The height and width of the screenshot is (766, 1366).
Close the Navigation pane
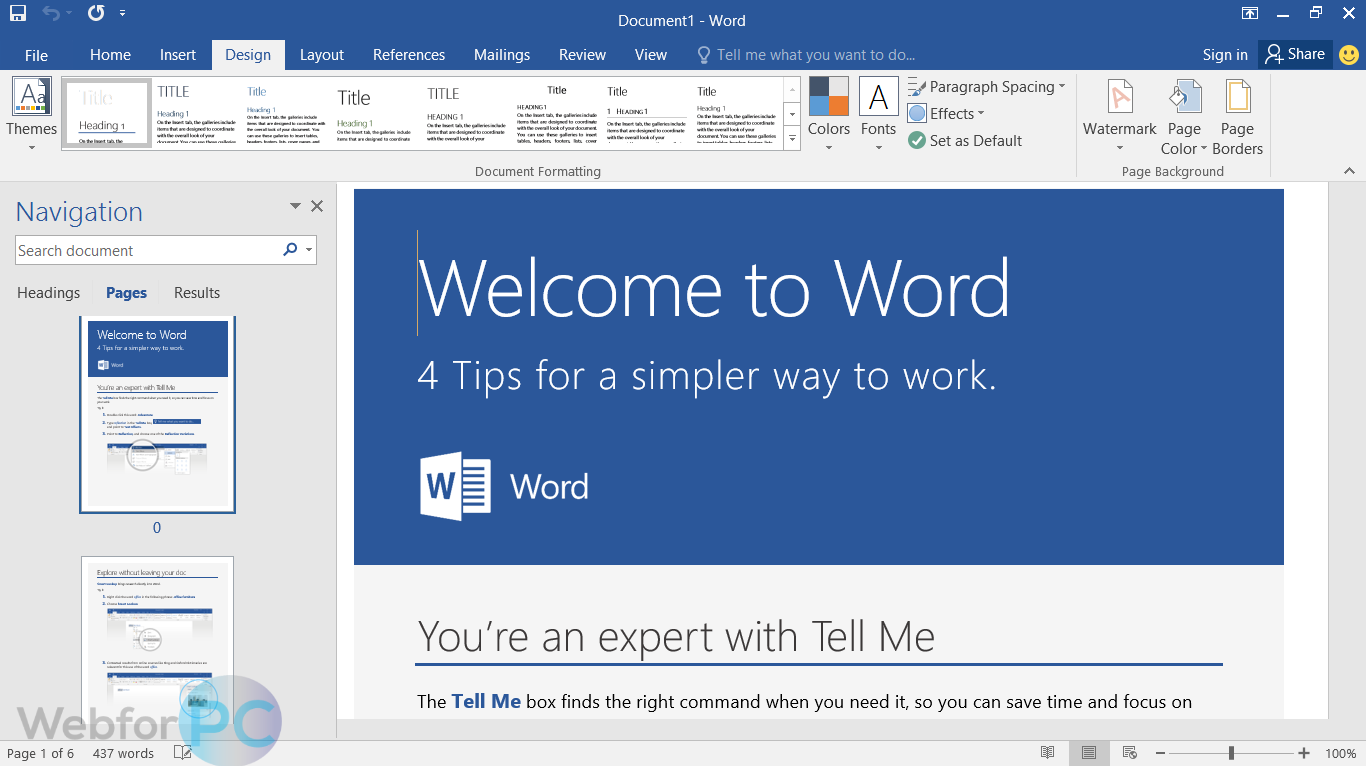pyautogui.click(x=317, y=206)
